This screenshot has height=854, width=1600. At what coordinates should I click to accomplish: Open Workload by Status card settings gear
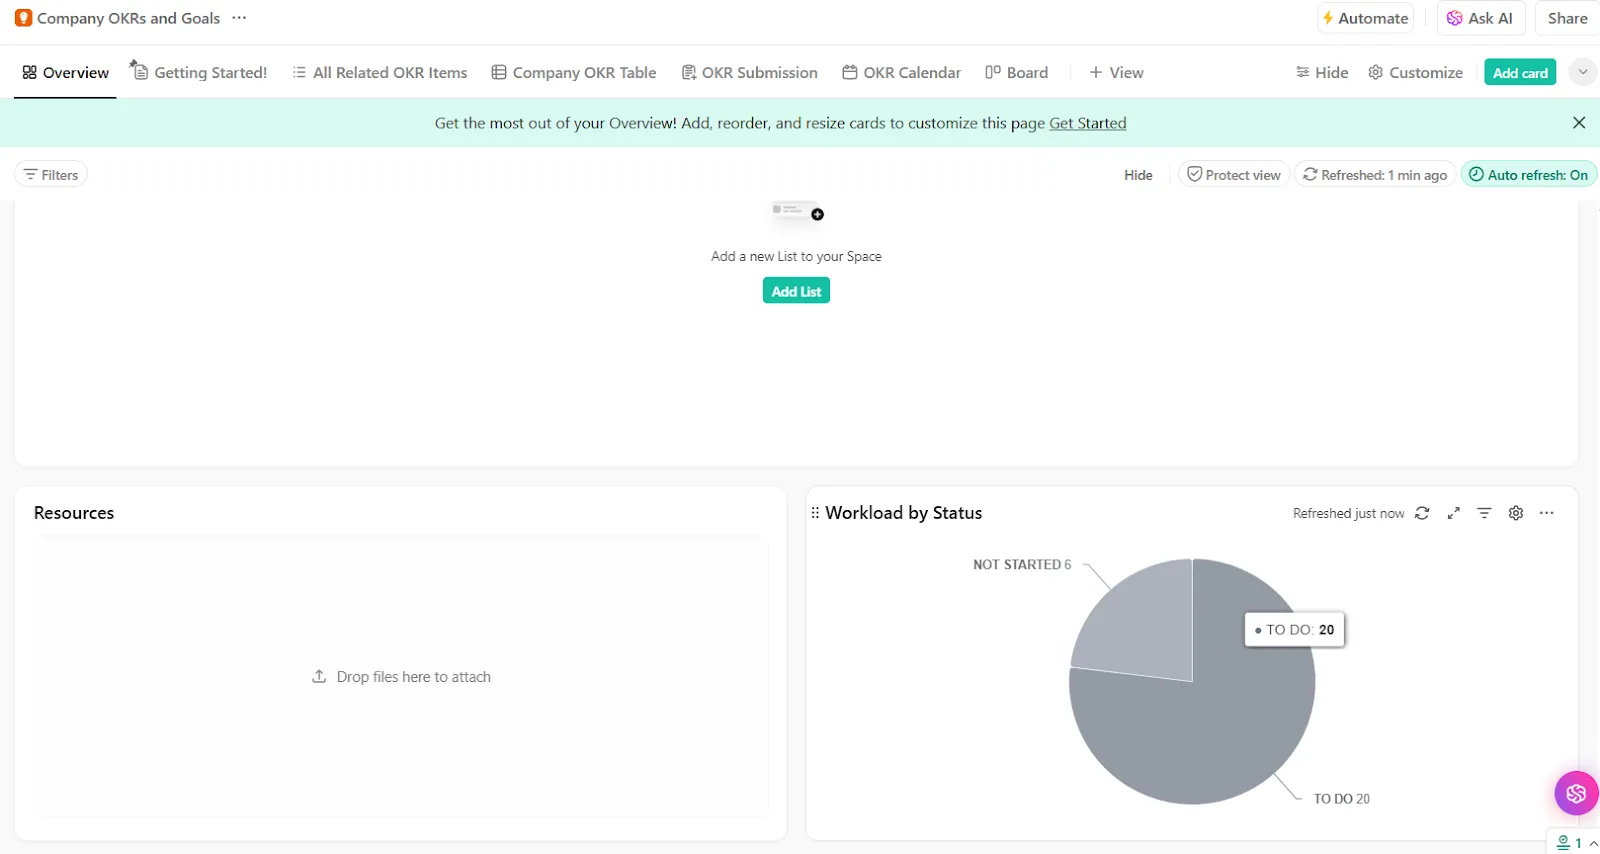[1516, 513]
